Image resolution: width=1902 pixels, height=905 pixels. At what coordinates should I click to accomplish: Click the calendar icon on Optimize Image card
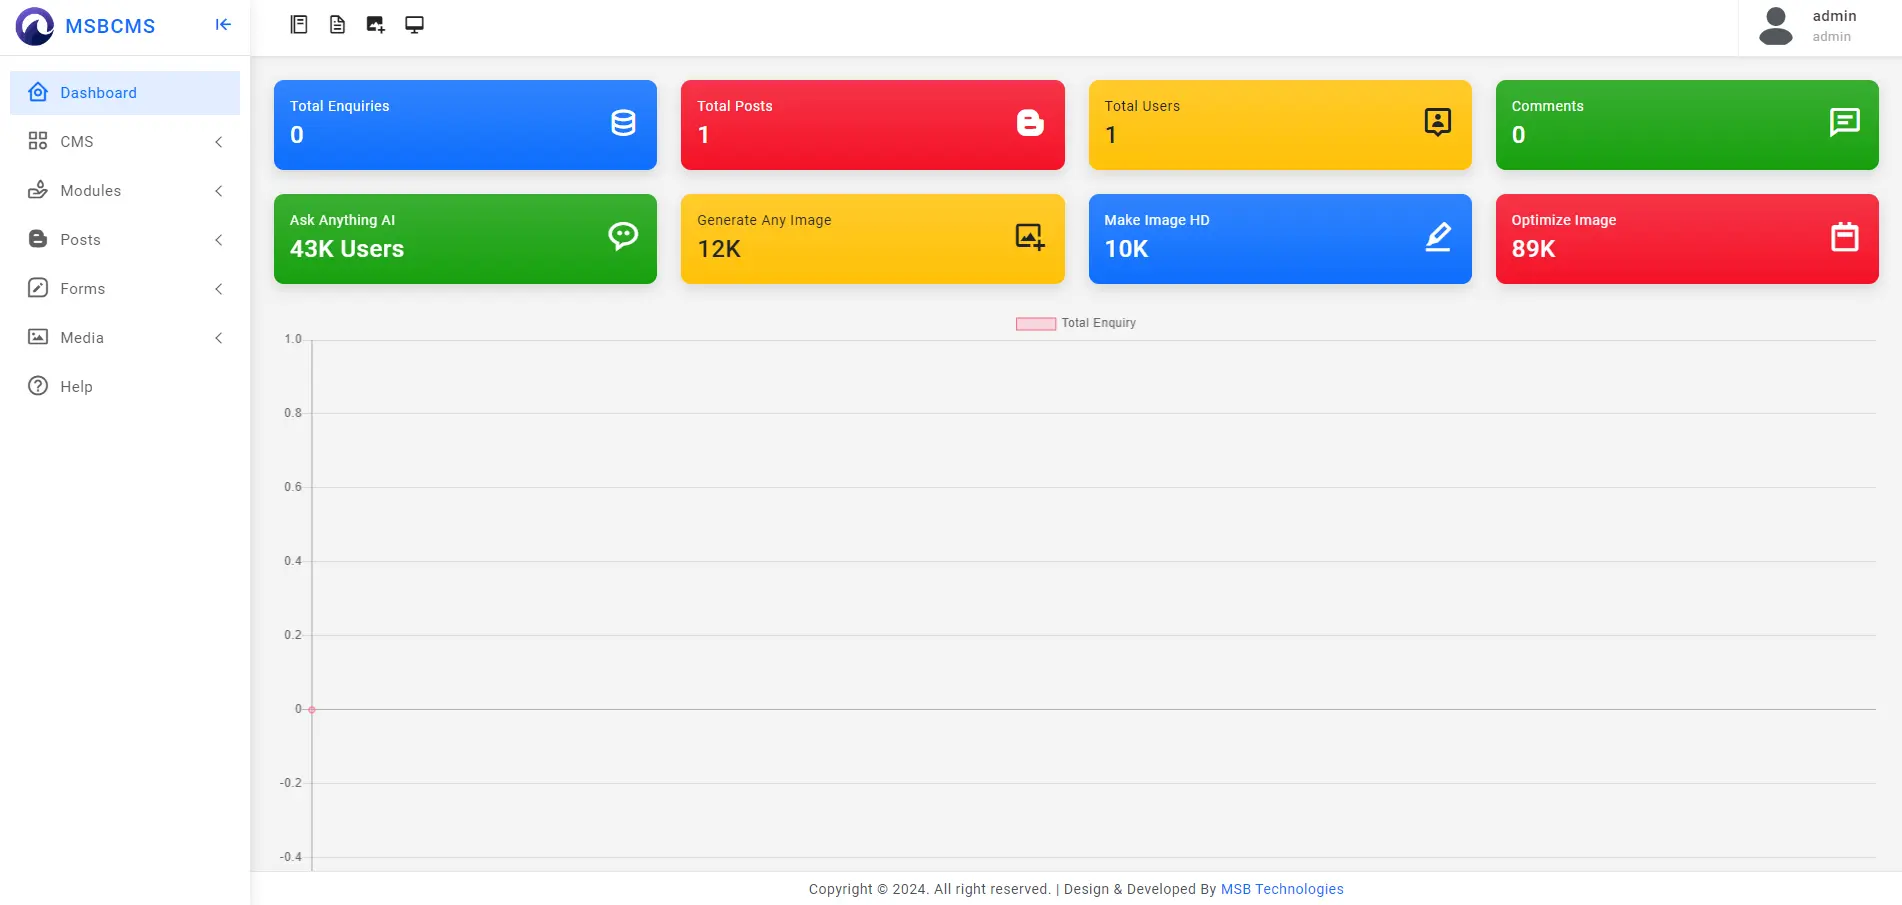(1844, 237)
